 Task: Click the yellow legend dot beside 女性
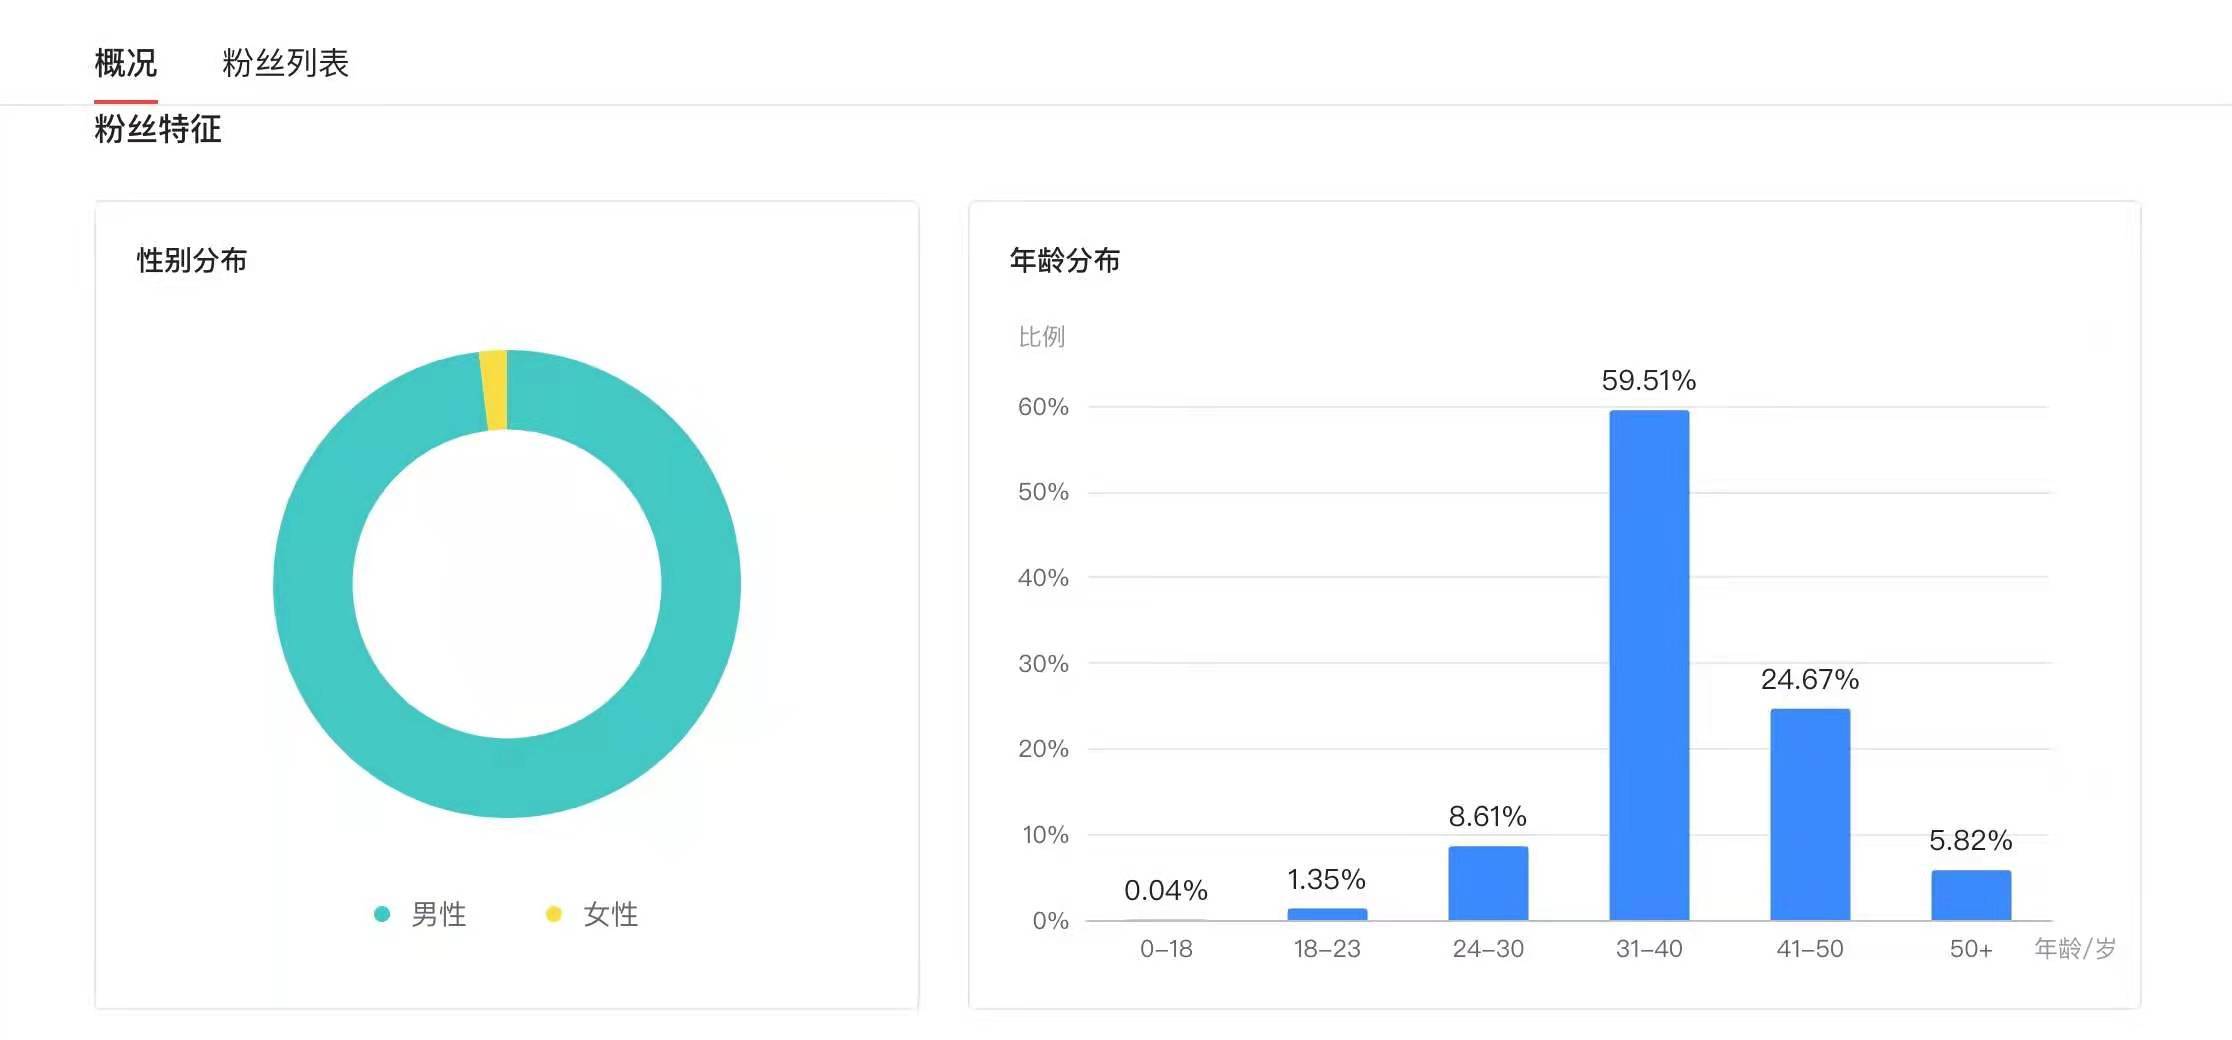556,915
